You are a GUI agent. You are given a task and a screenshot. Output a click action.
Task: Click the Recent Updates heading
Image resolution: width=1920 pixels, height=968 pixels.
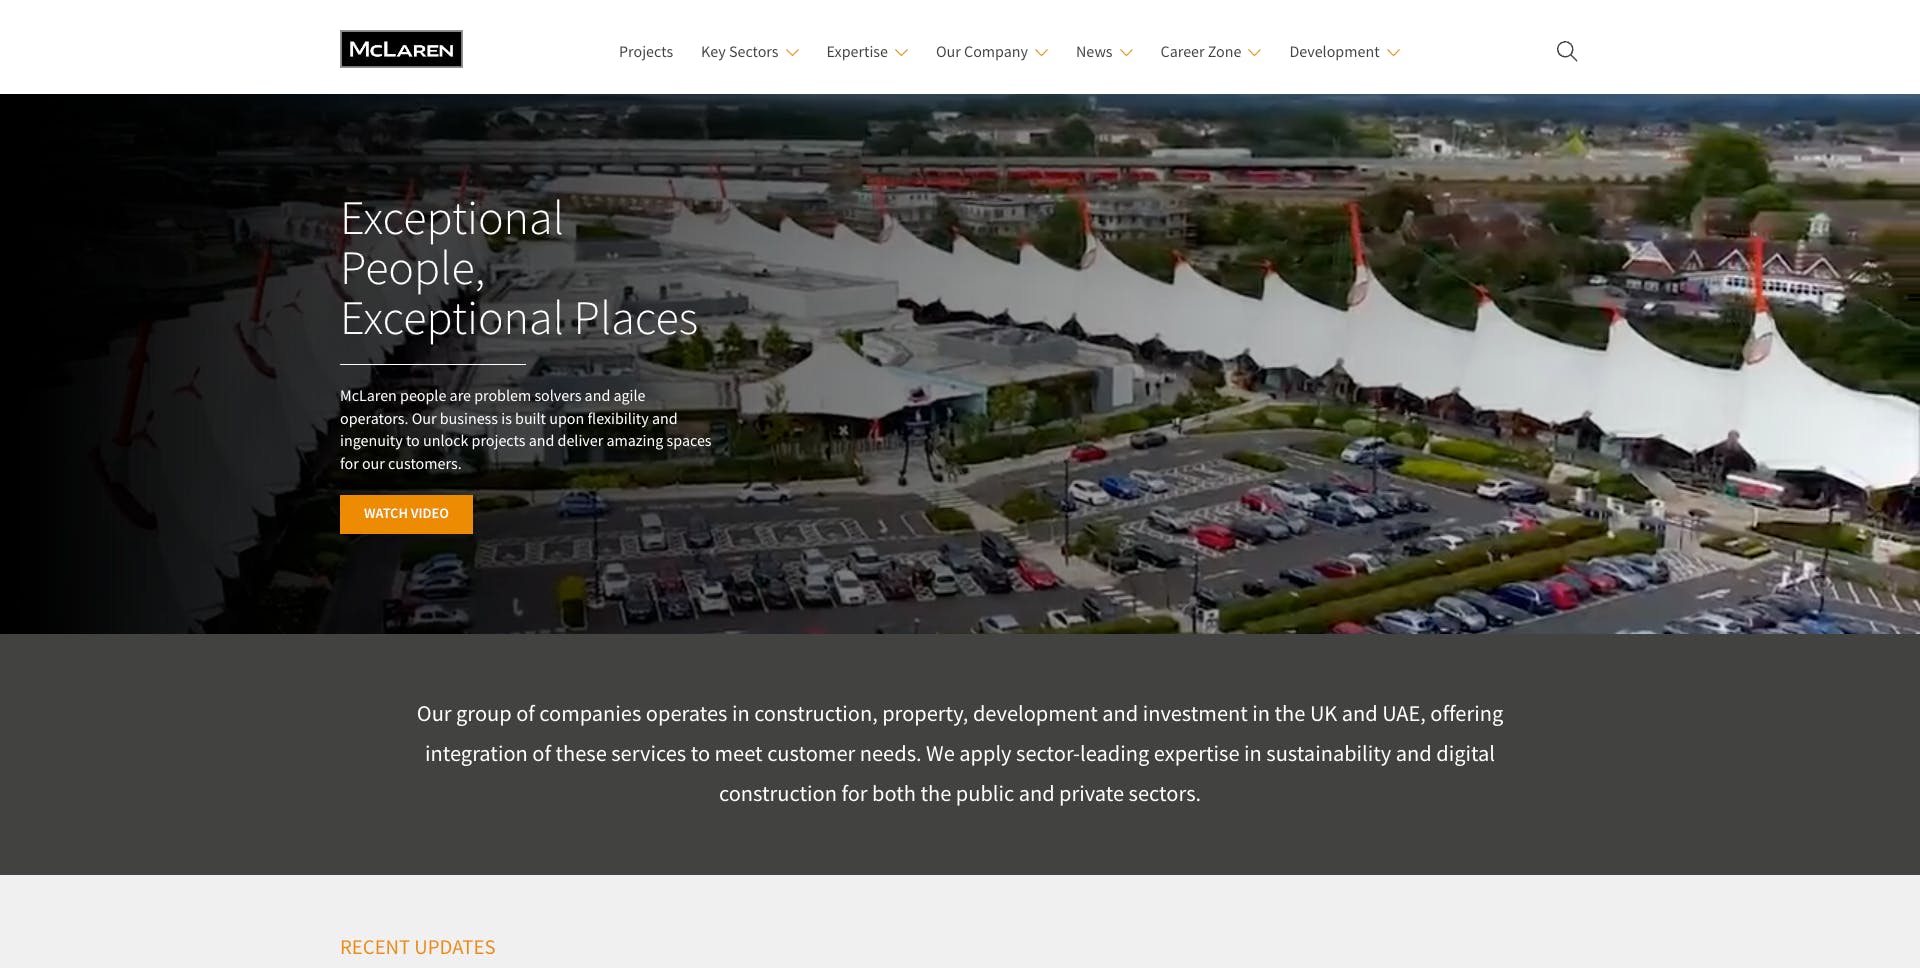pyautogui.click(x=417, y=946)
